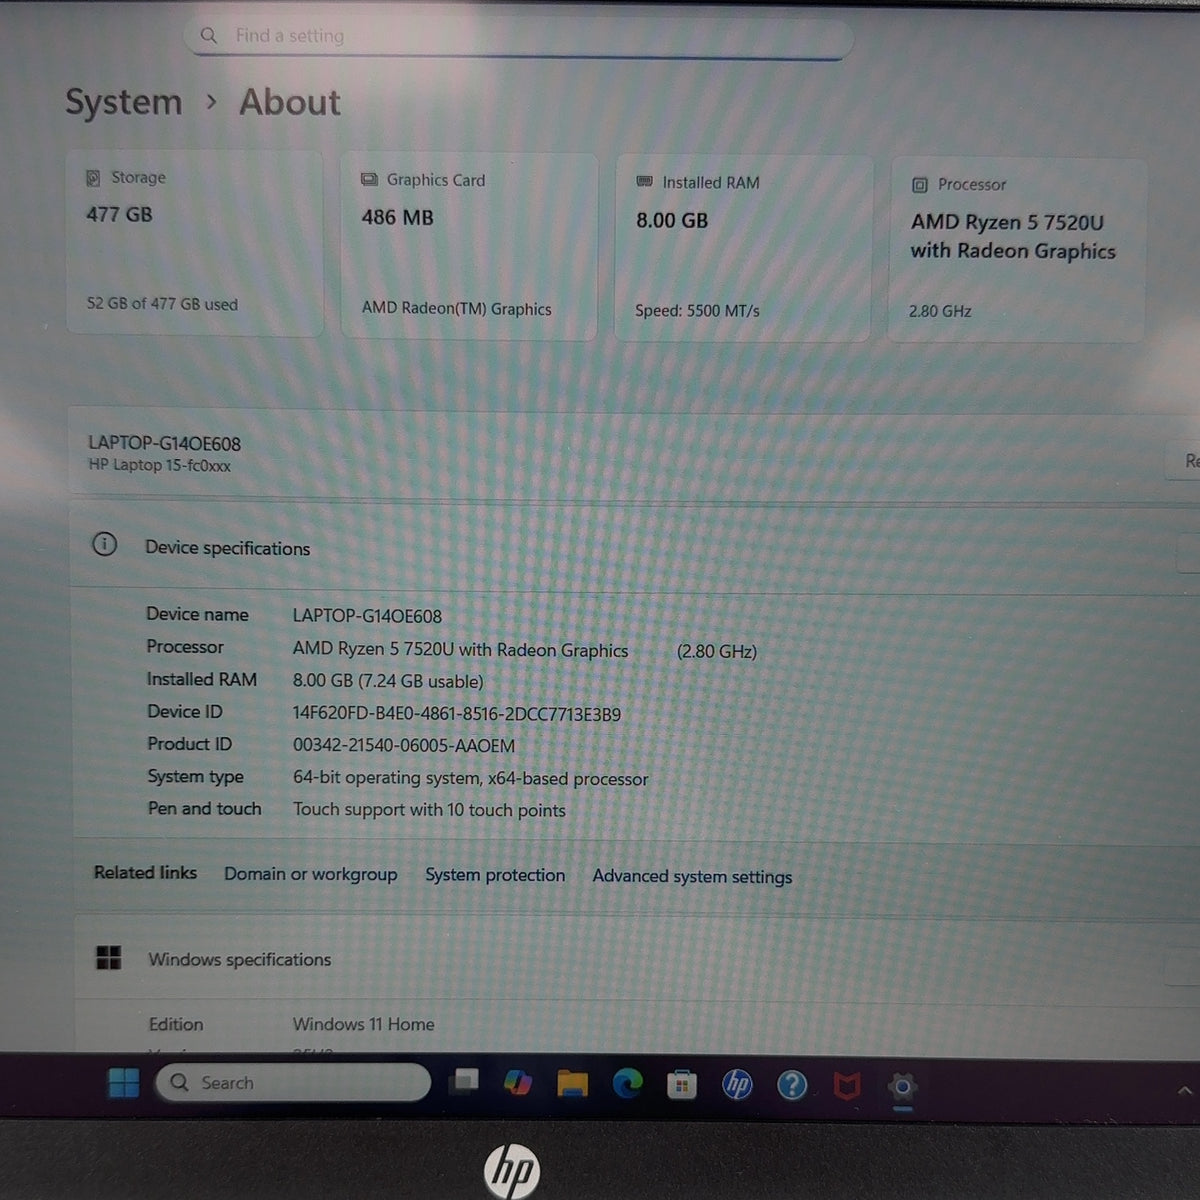Image resolution: width=1200 pixels, height=1200 pixels.
Task: Open the Graphics Card 486 MB card
Action: click(469, 246)
